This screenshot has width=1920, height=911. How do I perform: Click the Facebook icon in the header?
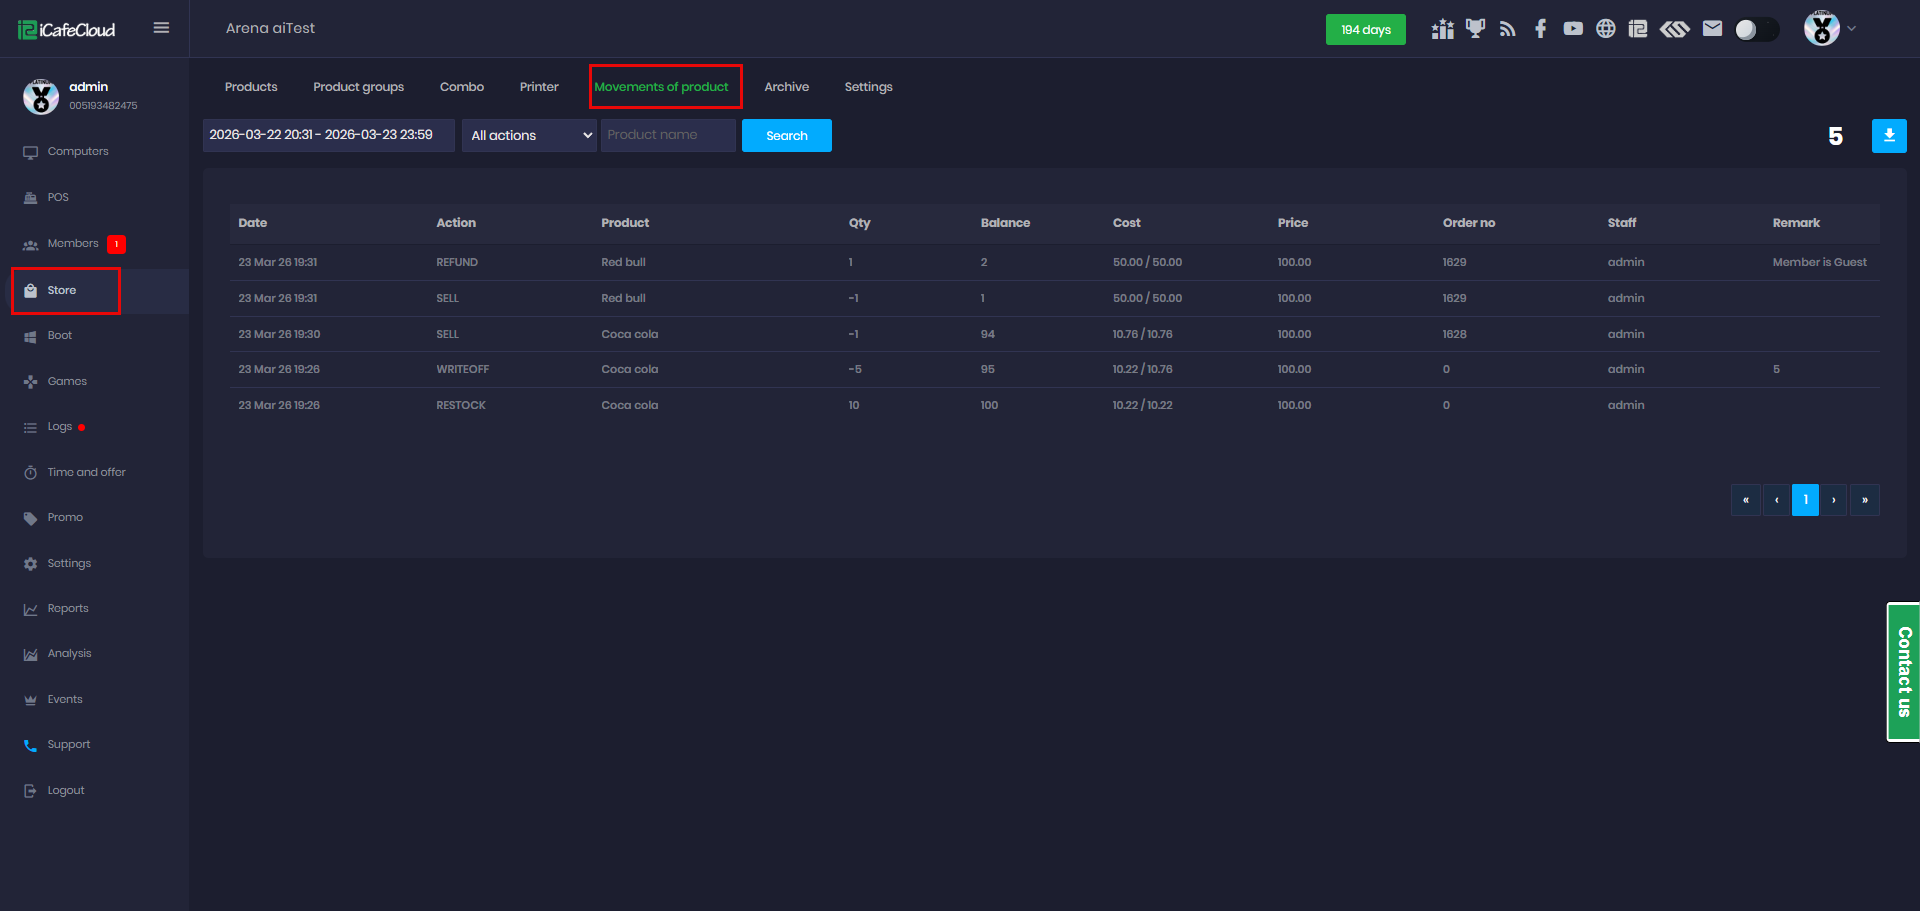click(x=1540, y=29)
